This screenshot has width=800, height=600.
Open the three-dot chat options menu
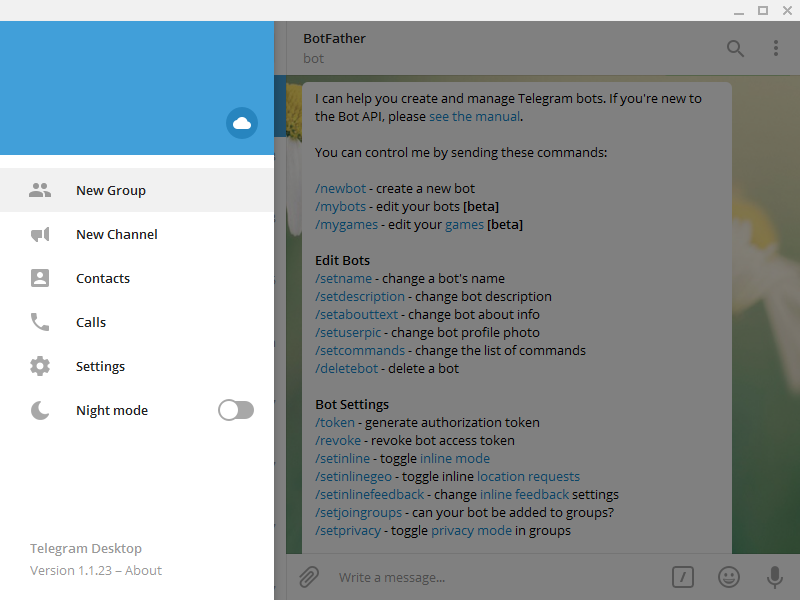pos(776,48)
